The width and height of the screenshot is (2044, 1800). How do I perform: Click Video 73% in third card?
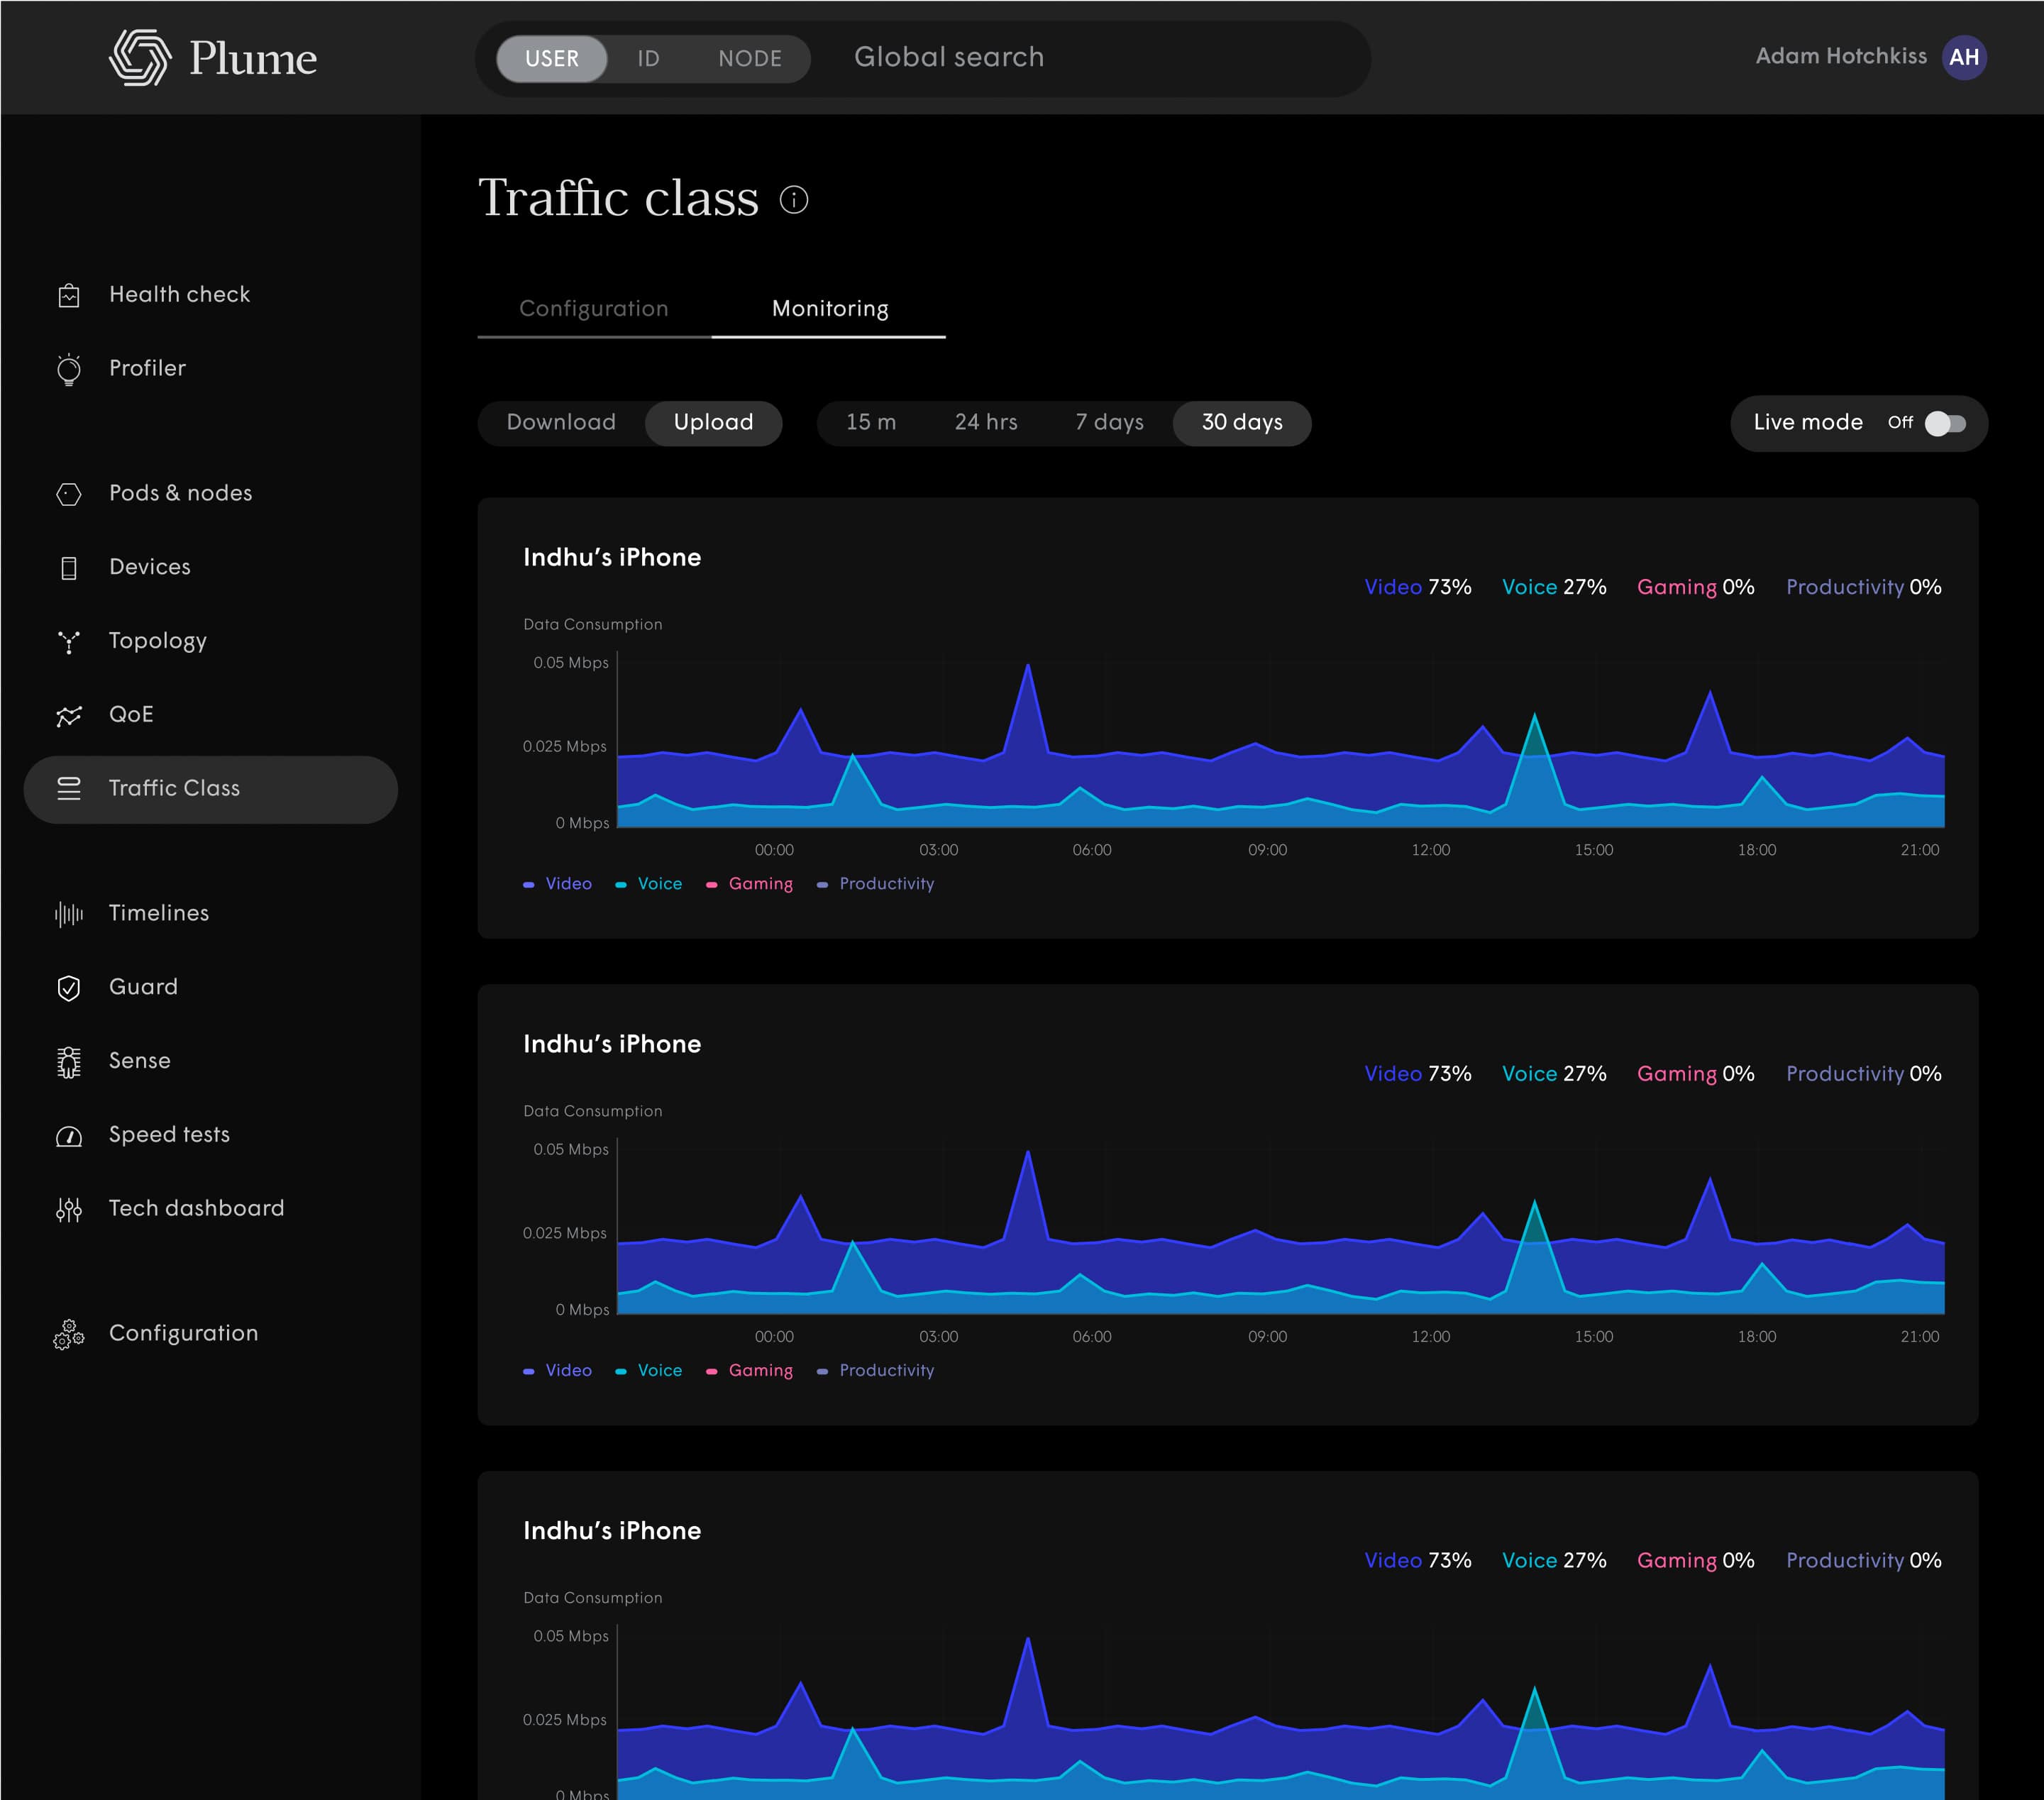click(x=1418, y=1561)
